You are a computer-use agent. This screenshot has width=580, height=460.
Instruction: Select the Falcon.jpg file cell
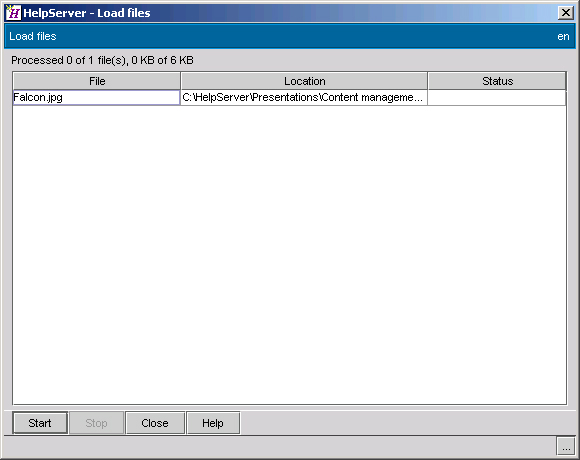(97, 98)
